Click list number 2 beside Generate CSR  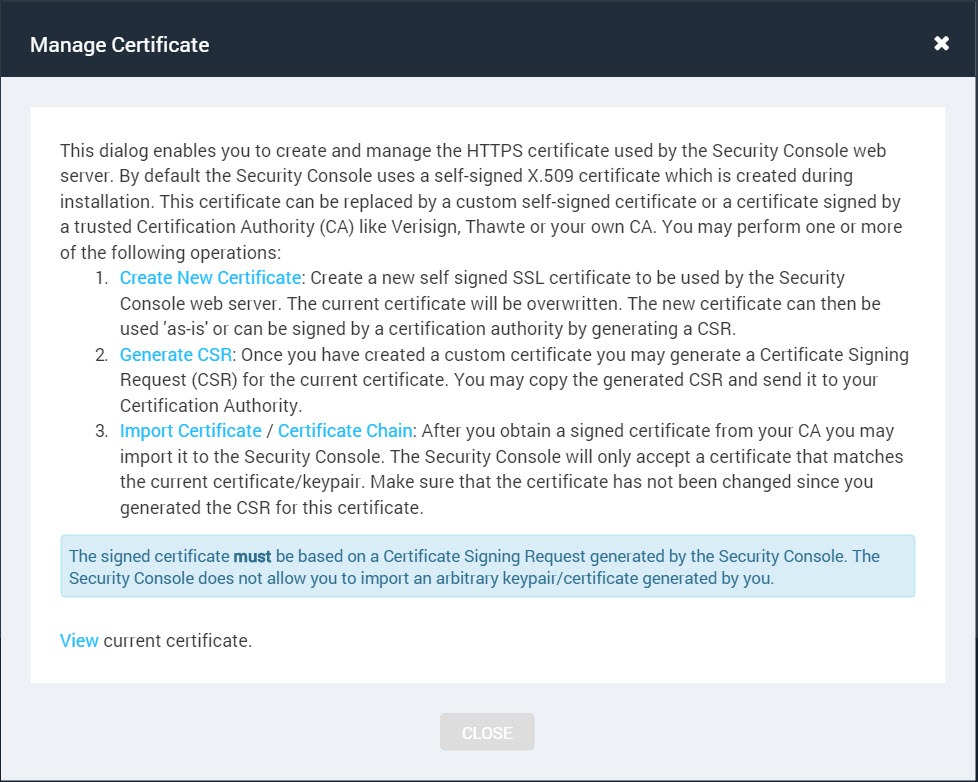pos(102,355)
